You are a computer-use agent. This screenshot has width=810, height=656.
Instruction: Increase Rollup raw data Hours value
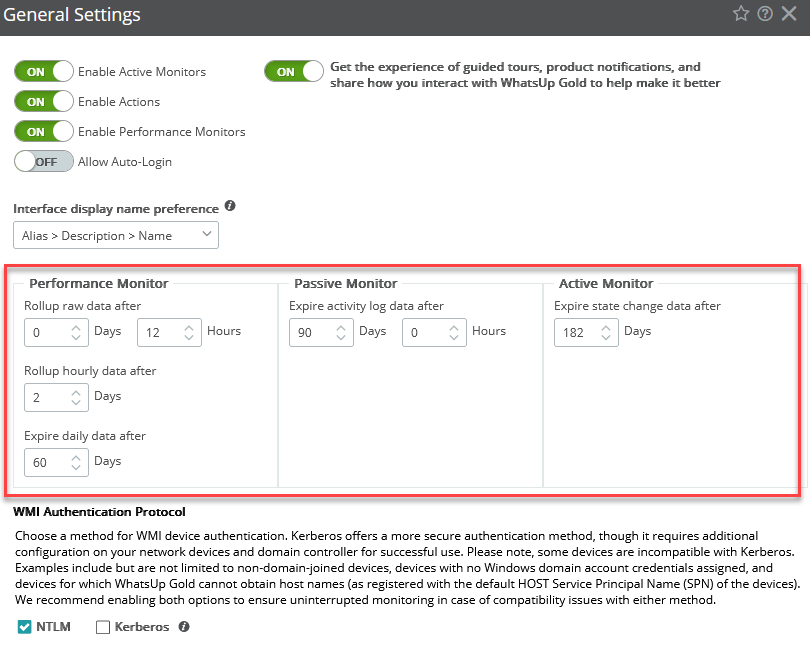point(189,327)
